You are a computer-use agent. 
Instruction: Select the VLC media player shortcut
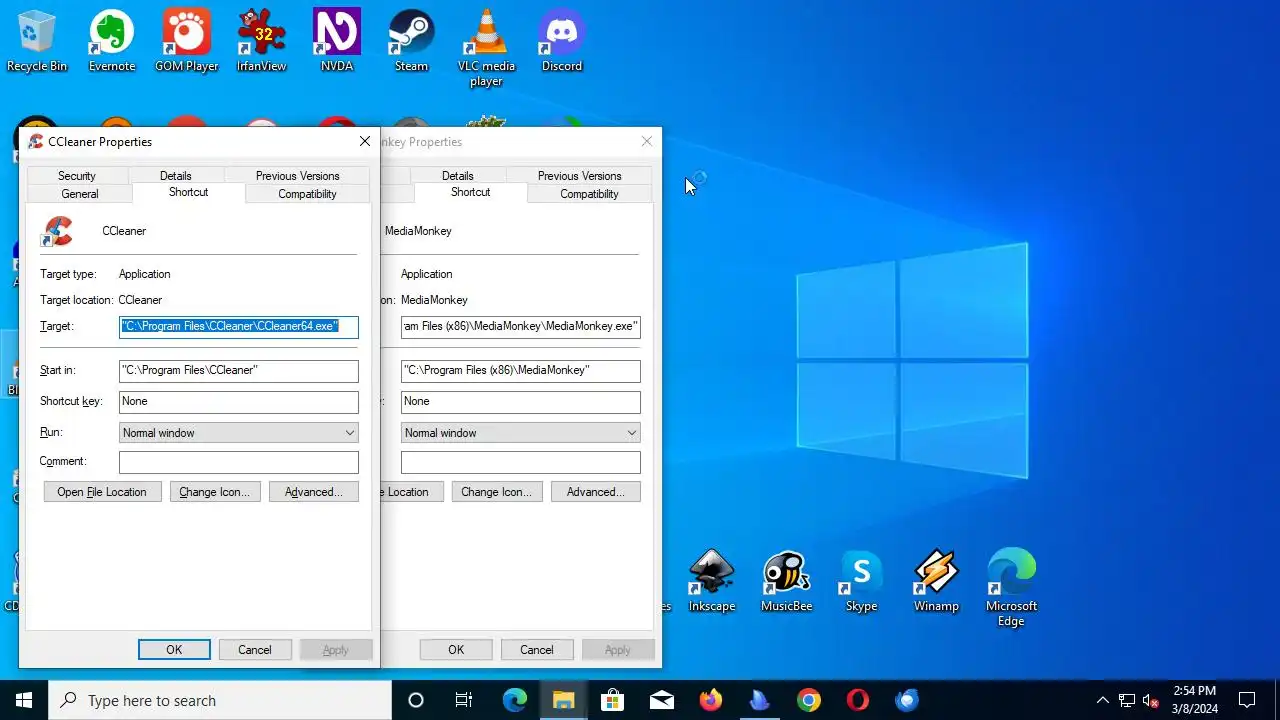(486, 48)
